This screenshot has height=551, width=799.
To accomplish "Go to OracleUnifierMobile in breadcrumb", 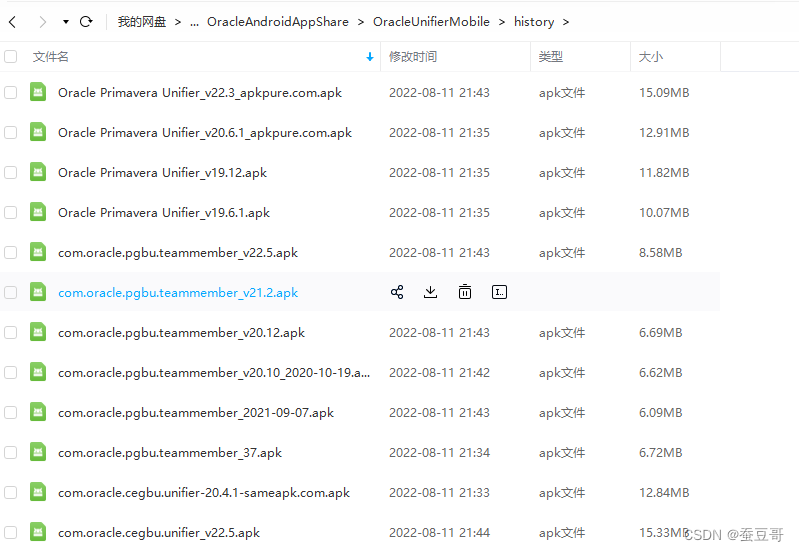I will (431, 22).
